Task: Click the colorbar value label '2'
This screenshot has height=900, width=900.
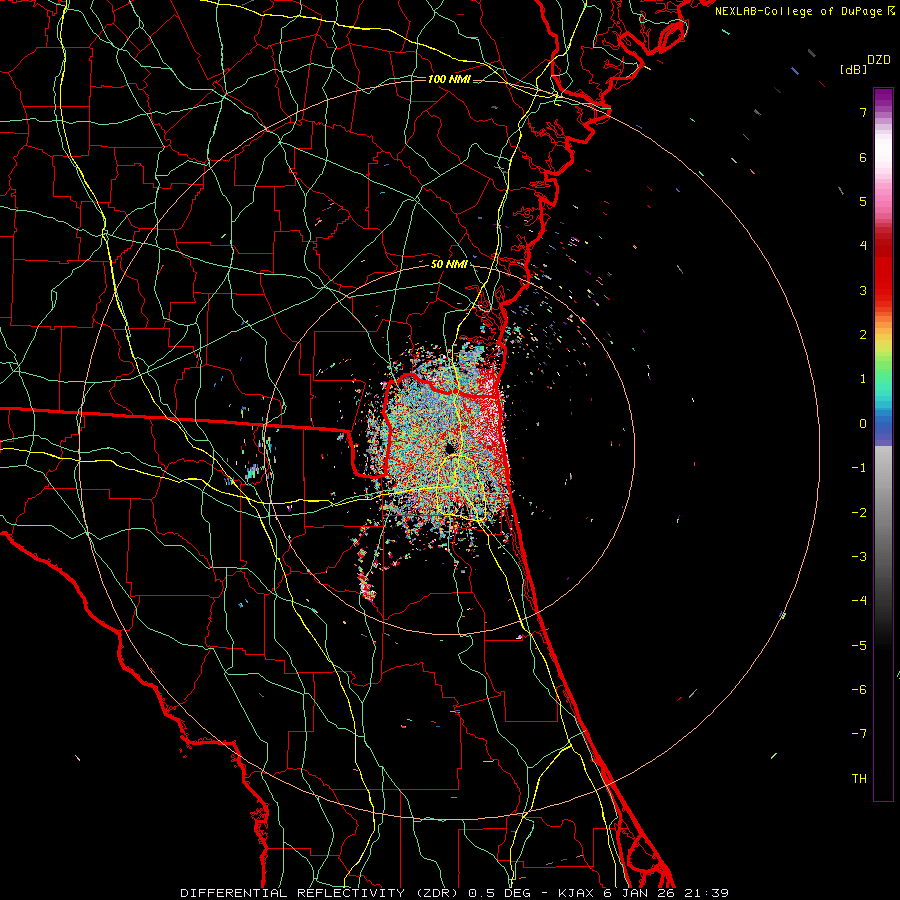Action: click(863, 335)
